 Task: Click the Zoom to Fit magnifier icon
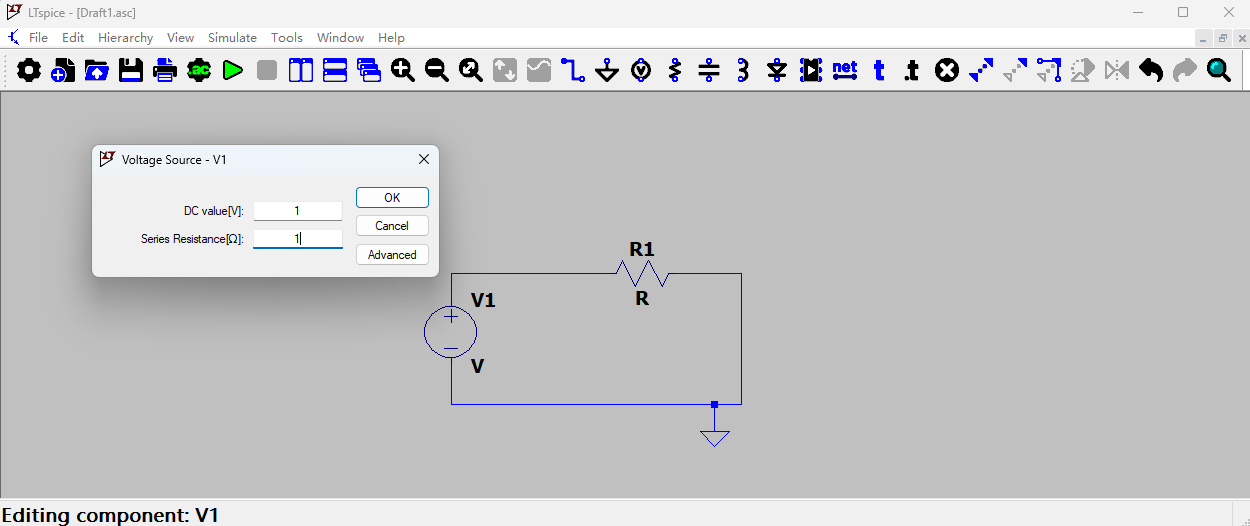471,70
